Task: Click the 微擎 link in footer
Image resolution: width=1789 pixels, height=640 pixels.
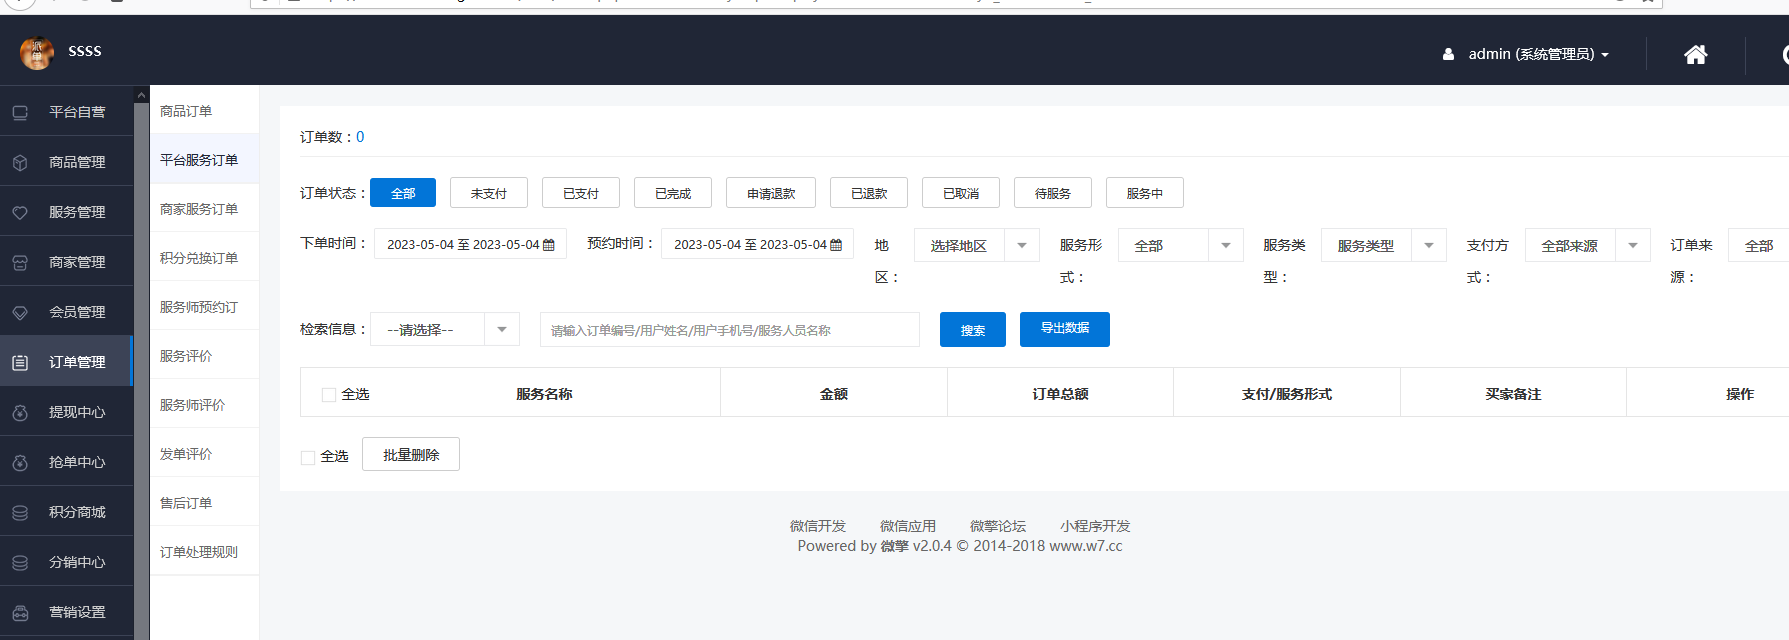Action: click(x=895, y=546)
